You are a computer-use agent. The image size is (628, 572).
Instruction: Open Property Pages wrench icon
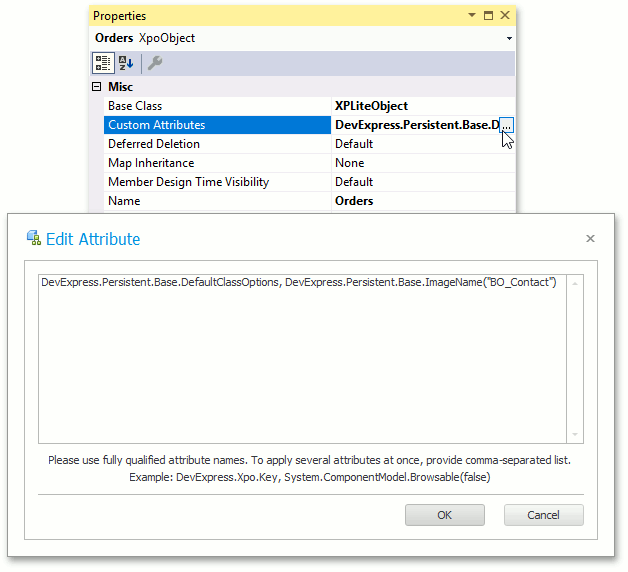[155, 63]
